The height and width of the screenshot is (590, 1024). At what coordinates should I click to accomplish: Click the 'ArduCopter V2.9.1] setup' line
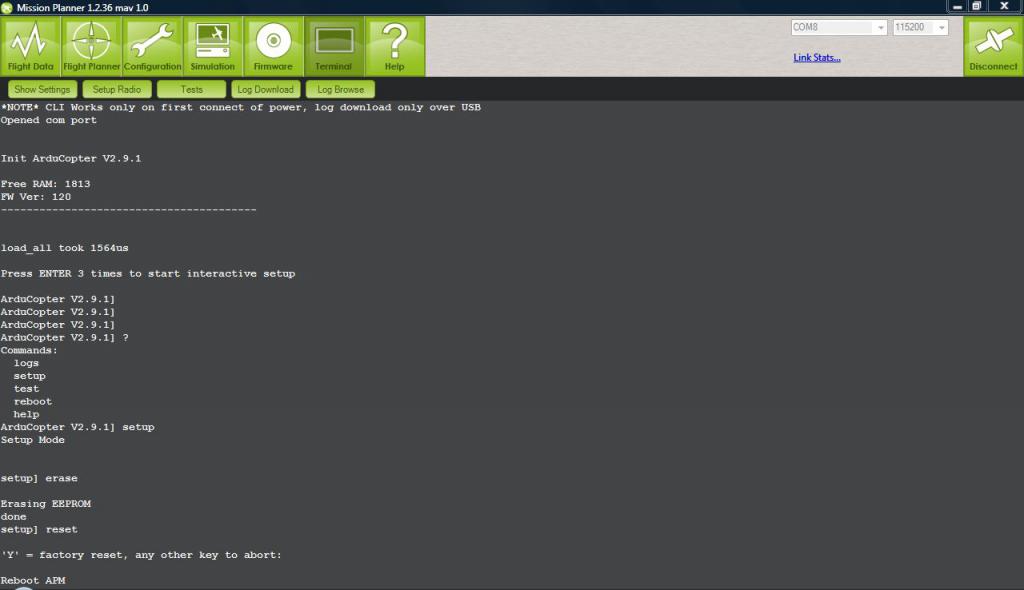[x=78, y=427]
